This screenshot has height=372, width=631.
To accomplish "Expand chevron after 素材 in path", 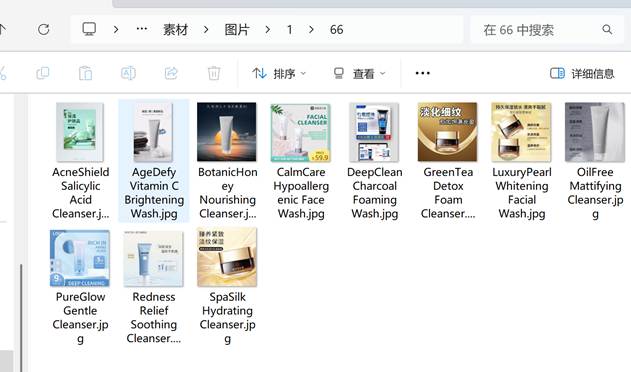I will 206,29.
